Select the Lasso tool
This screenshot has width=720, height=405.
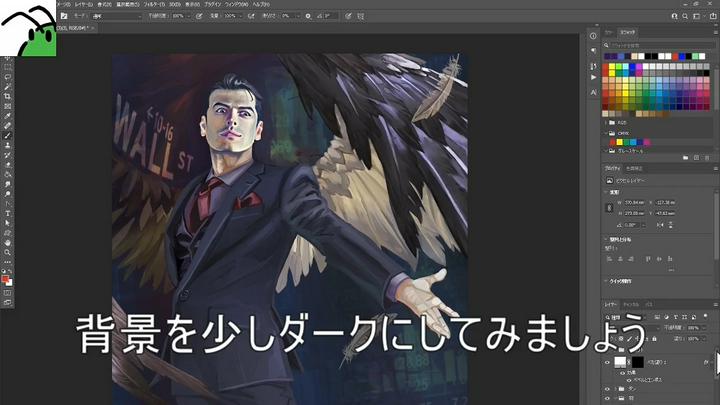pos(7,77)
